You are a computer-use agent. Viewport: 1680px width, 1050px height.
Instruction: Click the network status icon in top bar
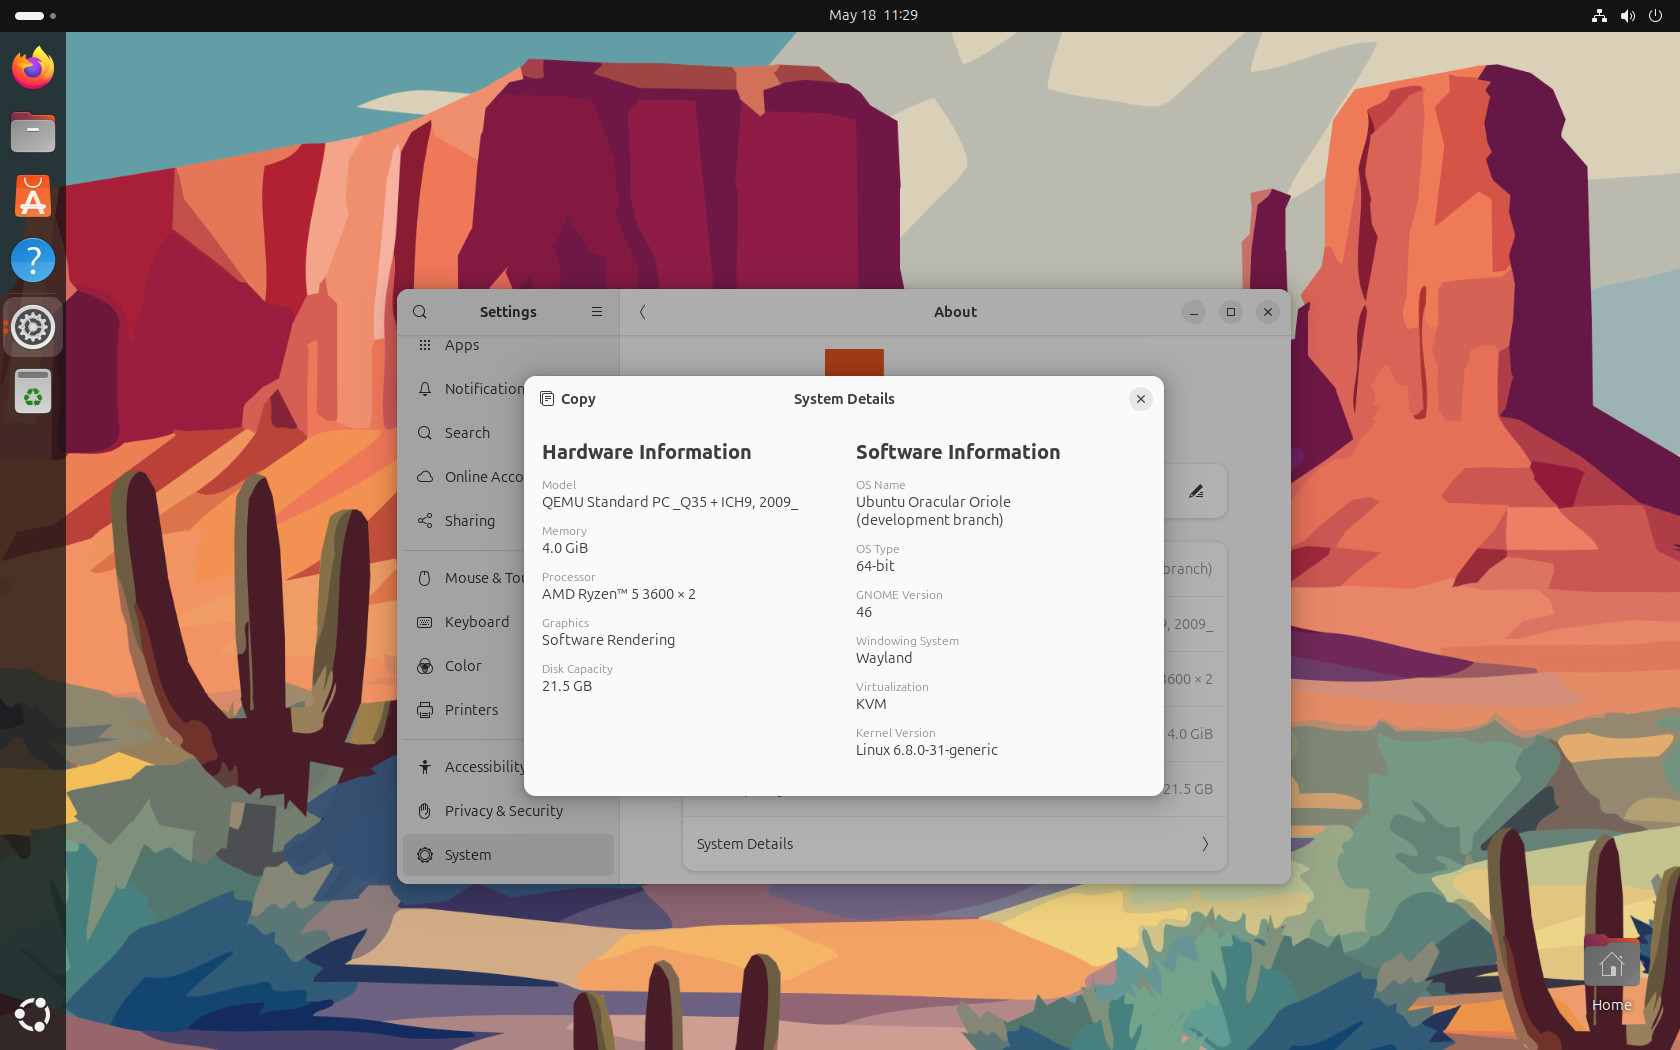tap(1599, 15)
